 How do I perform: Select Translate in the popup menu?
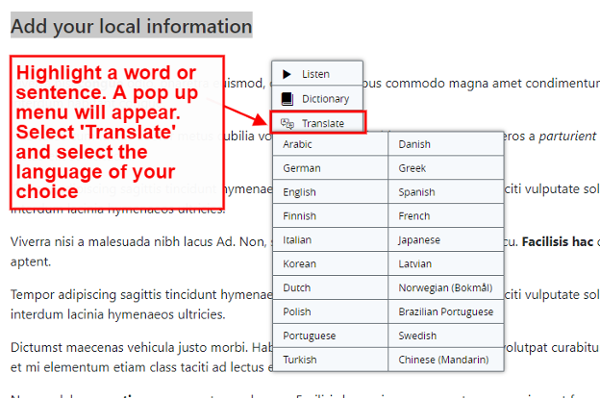tap(318, 122)
